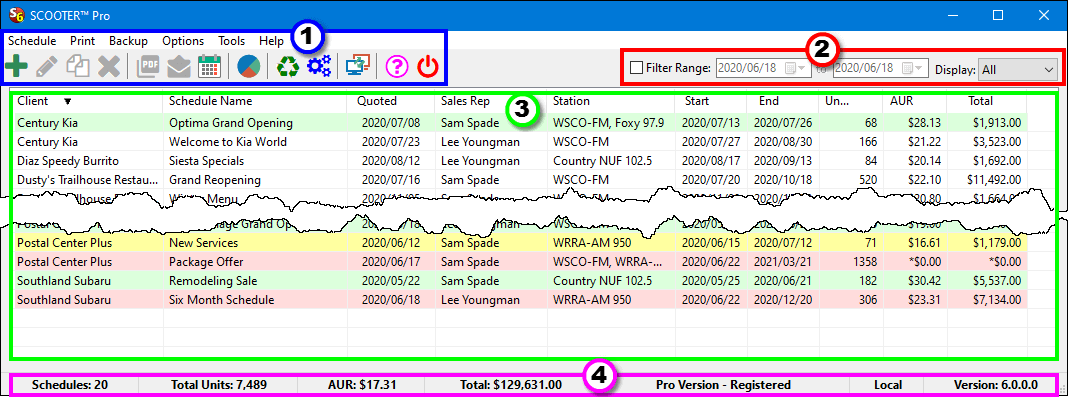Open the Schedule menu

tap(32, 41)
